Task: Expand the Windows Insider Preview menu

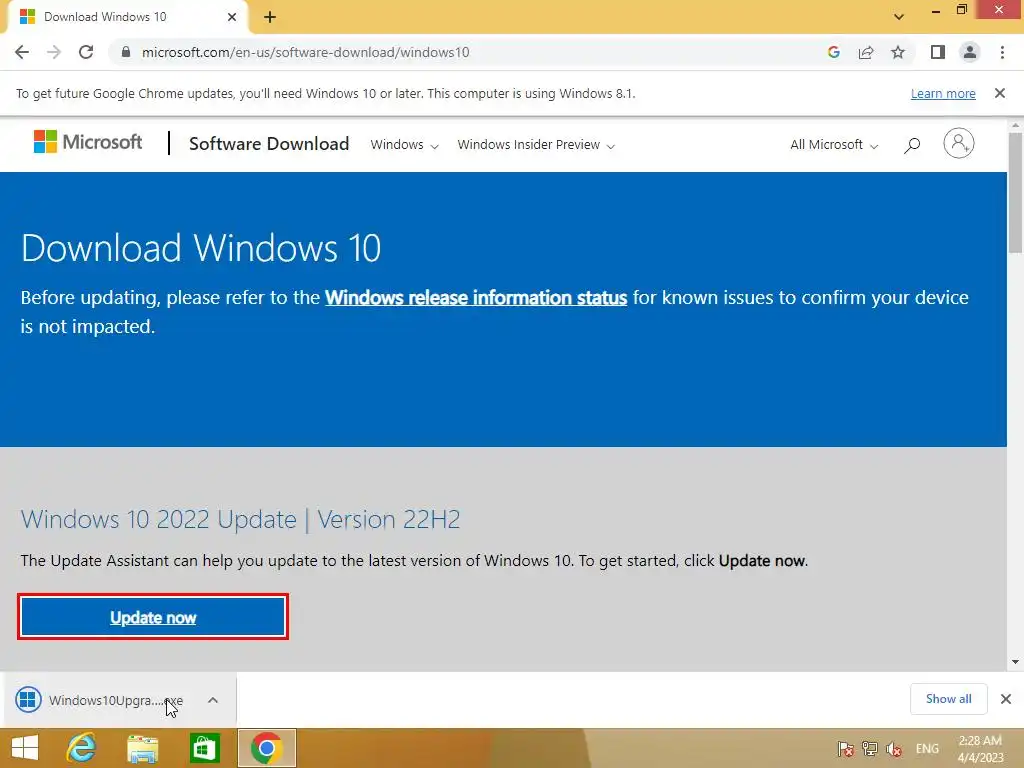Action: (536, 144)
